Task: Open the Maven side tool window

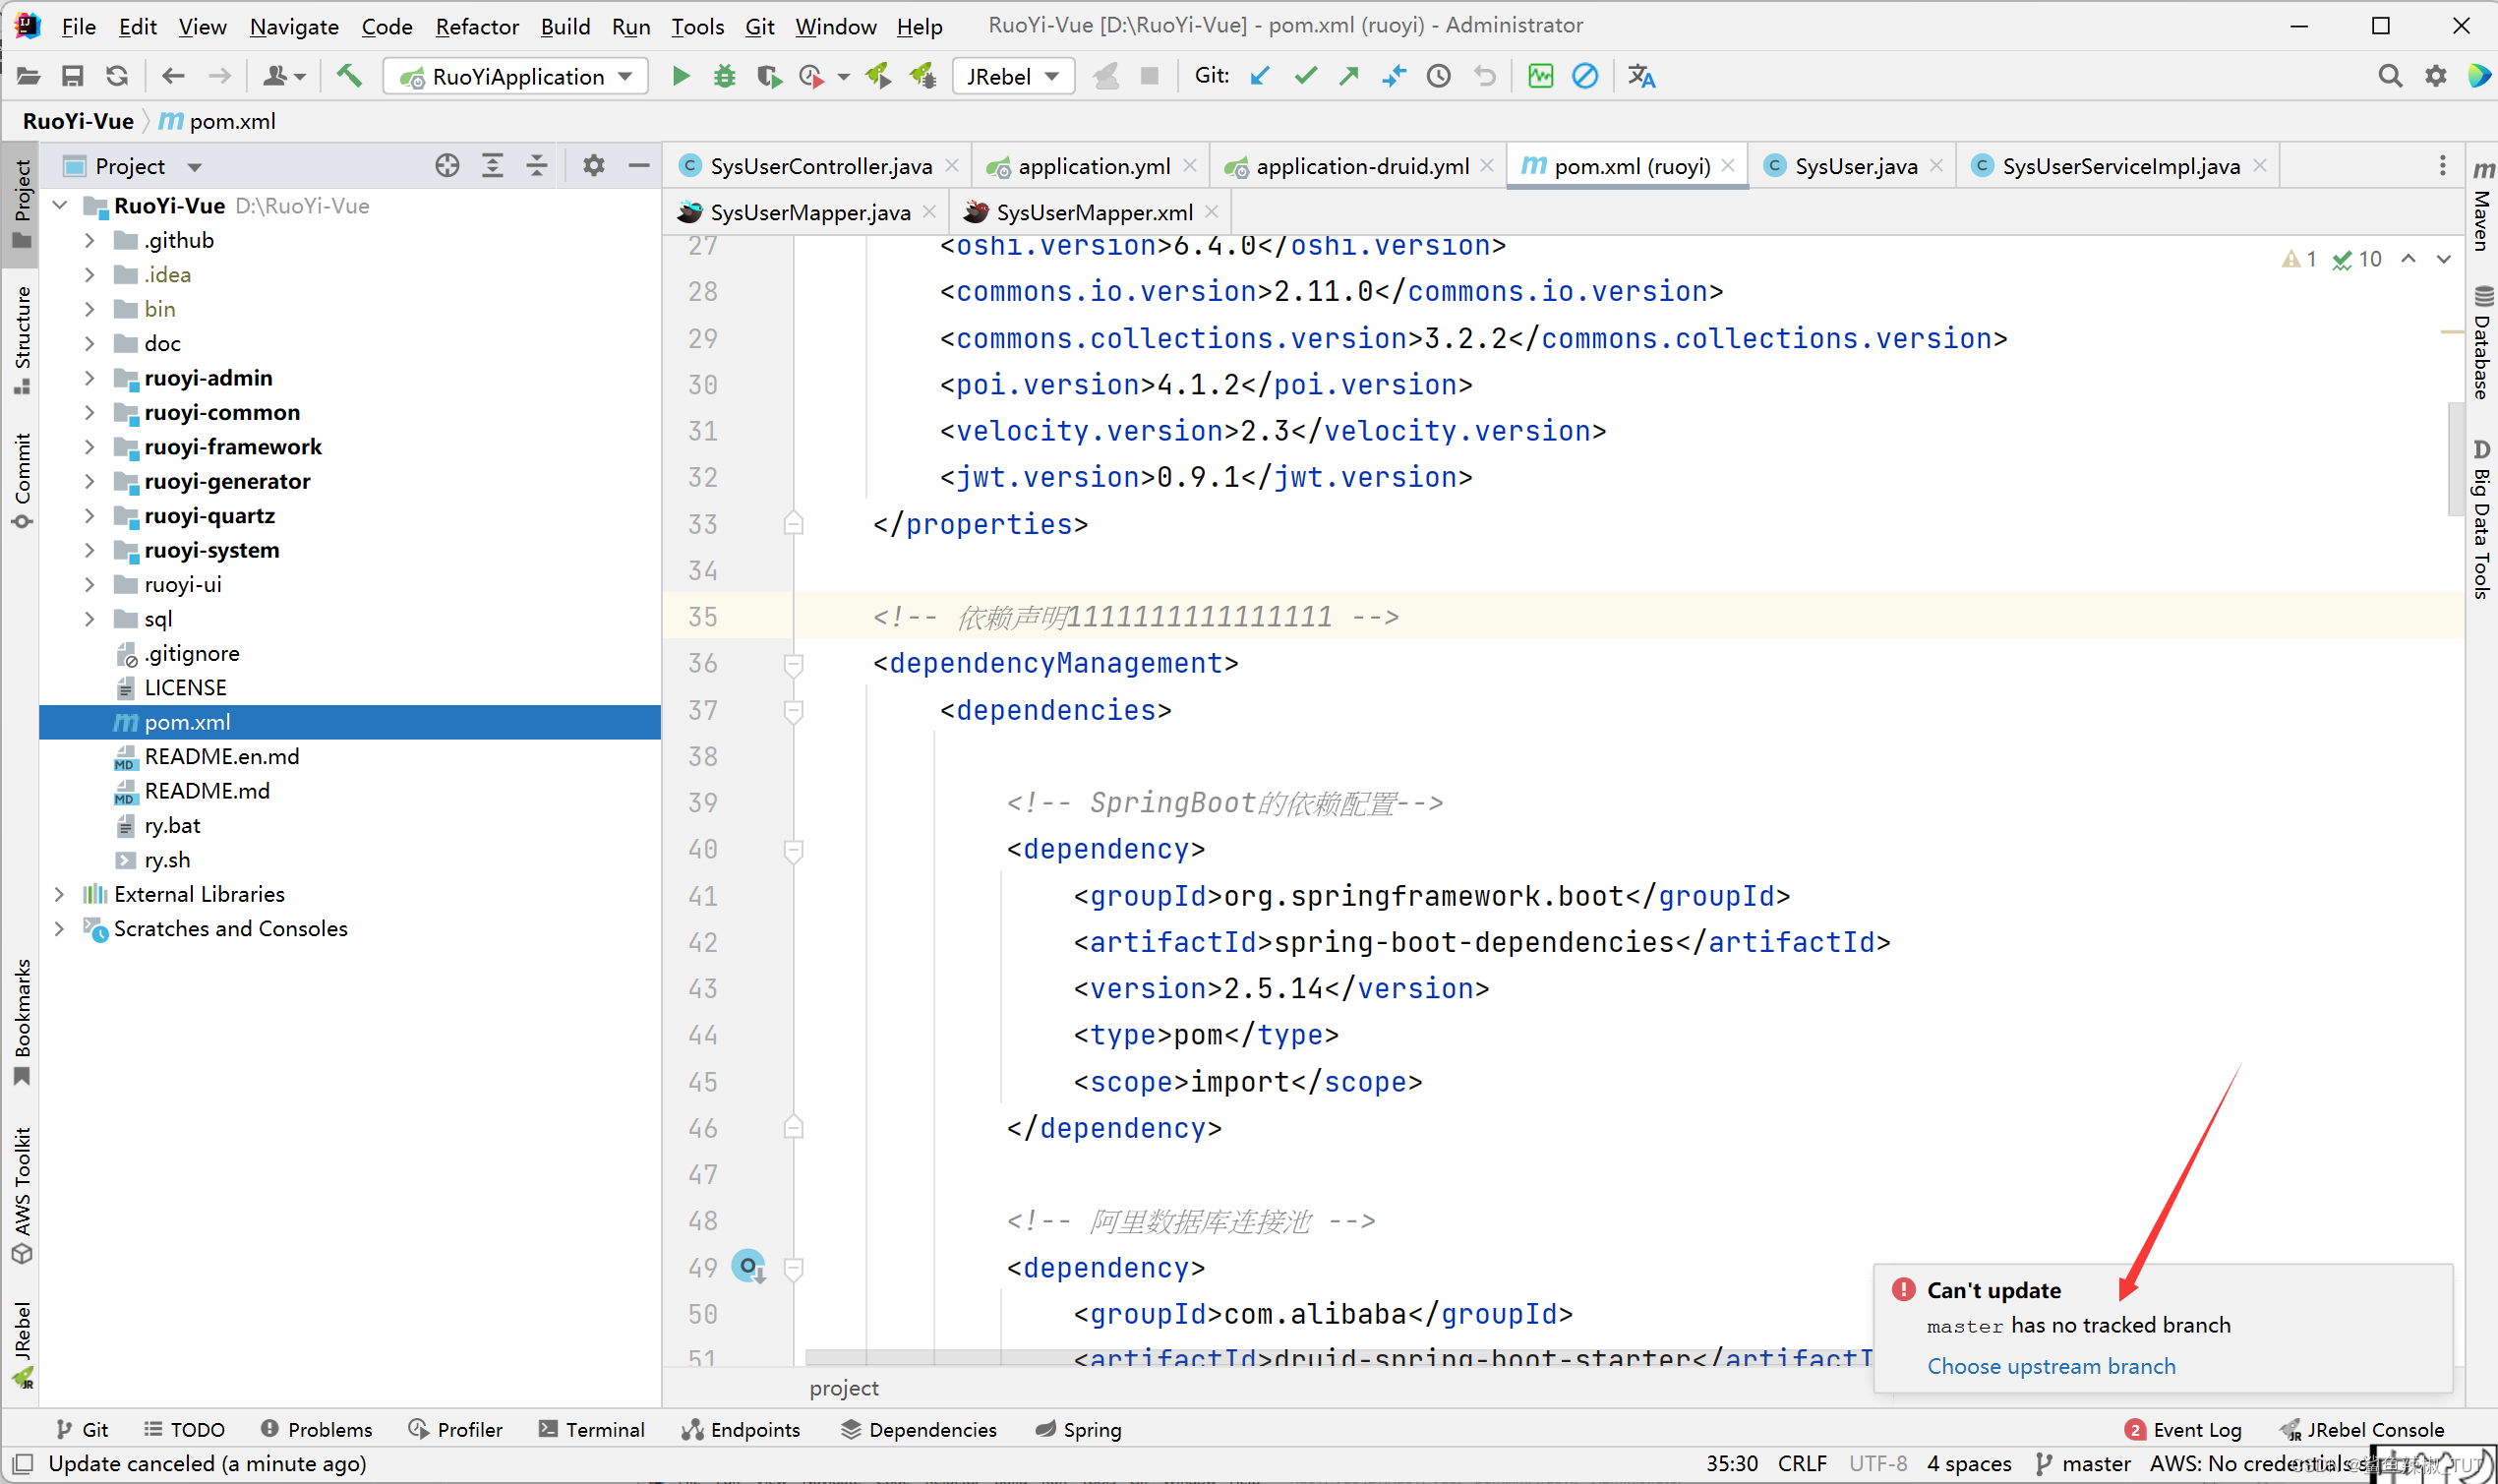Action: point(2482,205)
